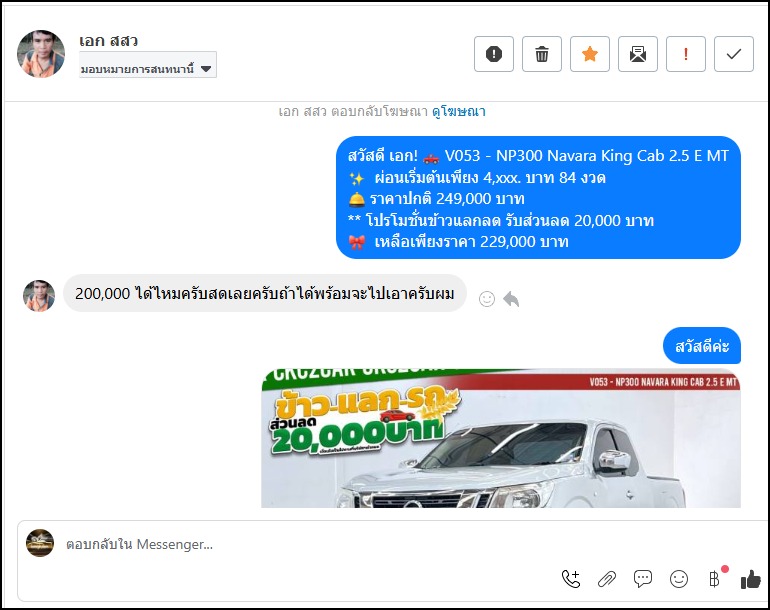React to the 200,000 message with emoji
The width and height of the screenshot is (770, 610).
487,299
